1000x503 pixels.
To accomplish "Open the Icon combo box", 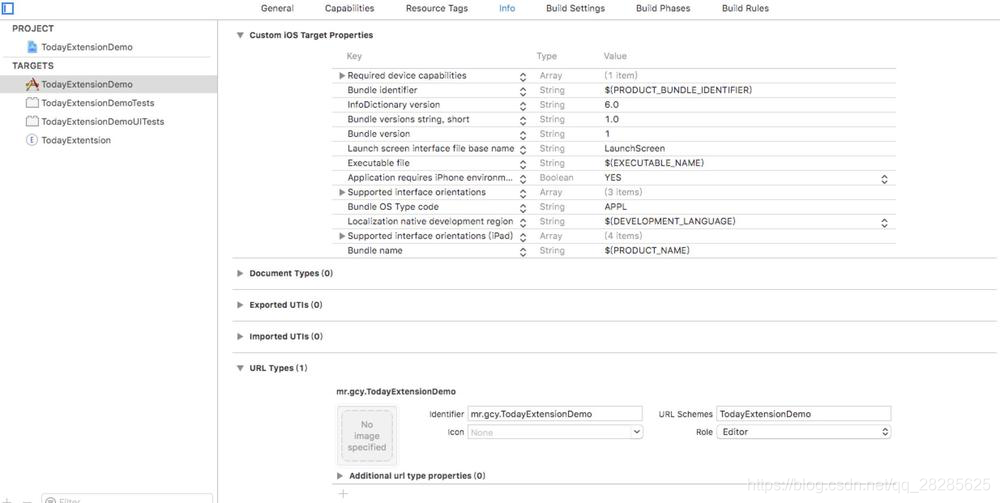I will coord(555,432).
